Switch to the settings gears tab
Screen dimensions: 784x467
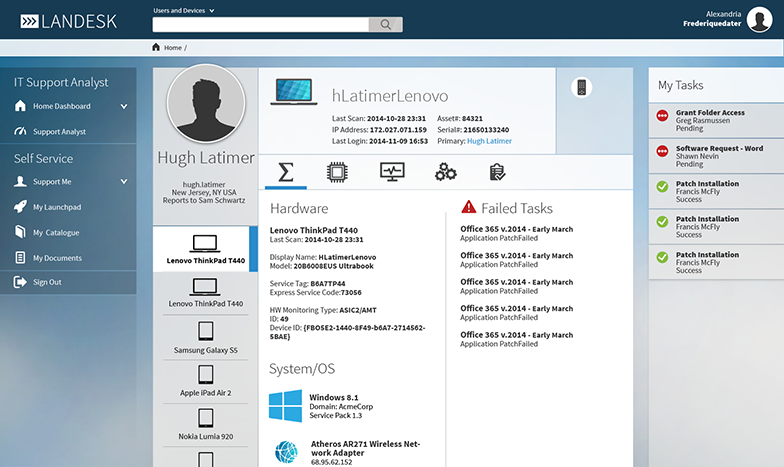click(x=445, y=172)
